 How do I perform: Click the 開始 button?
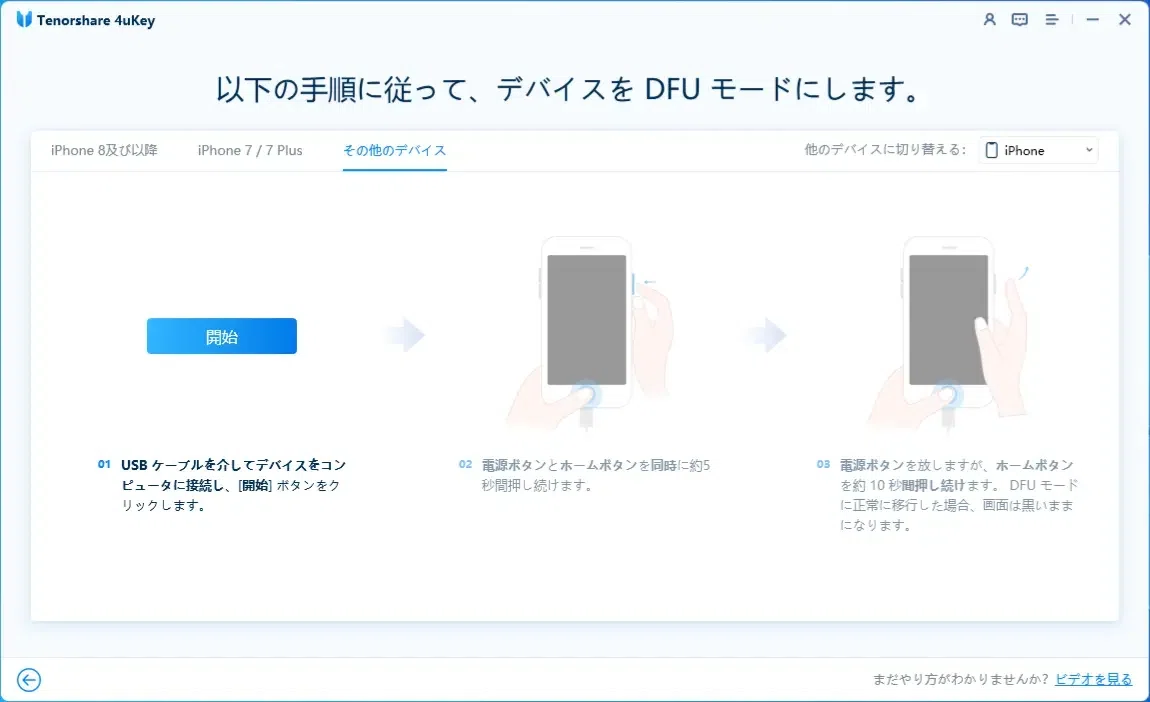(221, 336)
